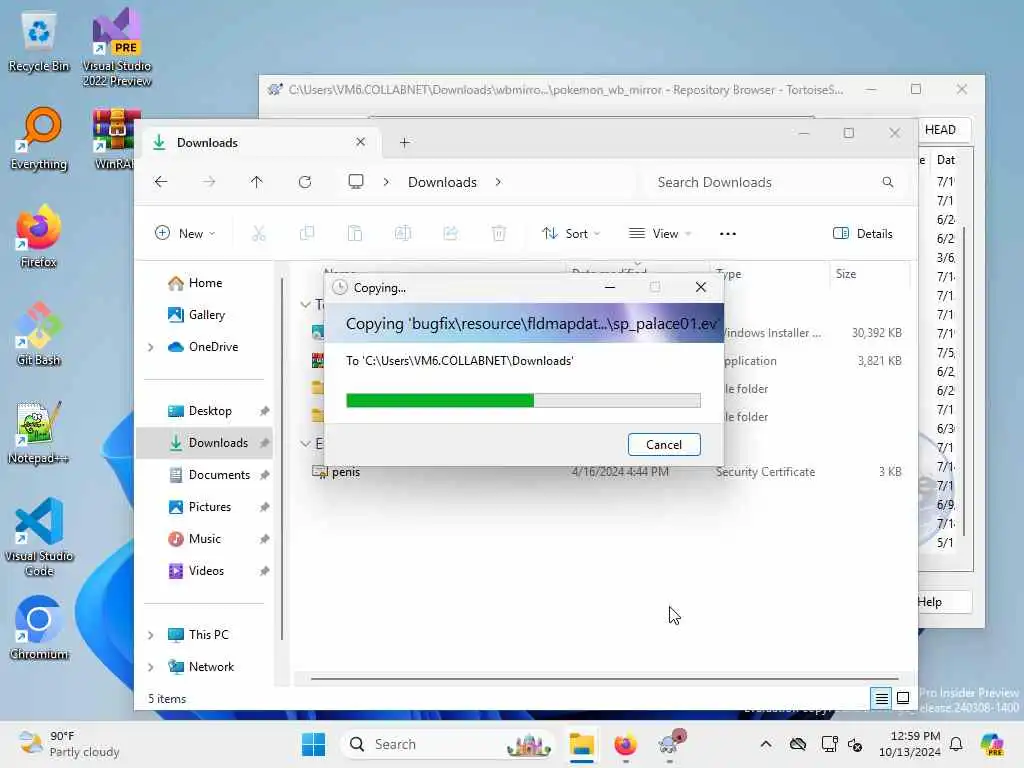Collapse the Earlier file group

pos(305,443)
